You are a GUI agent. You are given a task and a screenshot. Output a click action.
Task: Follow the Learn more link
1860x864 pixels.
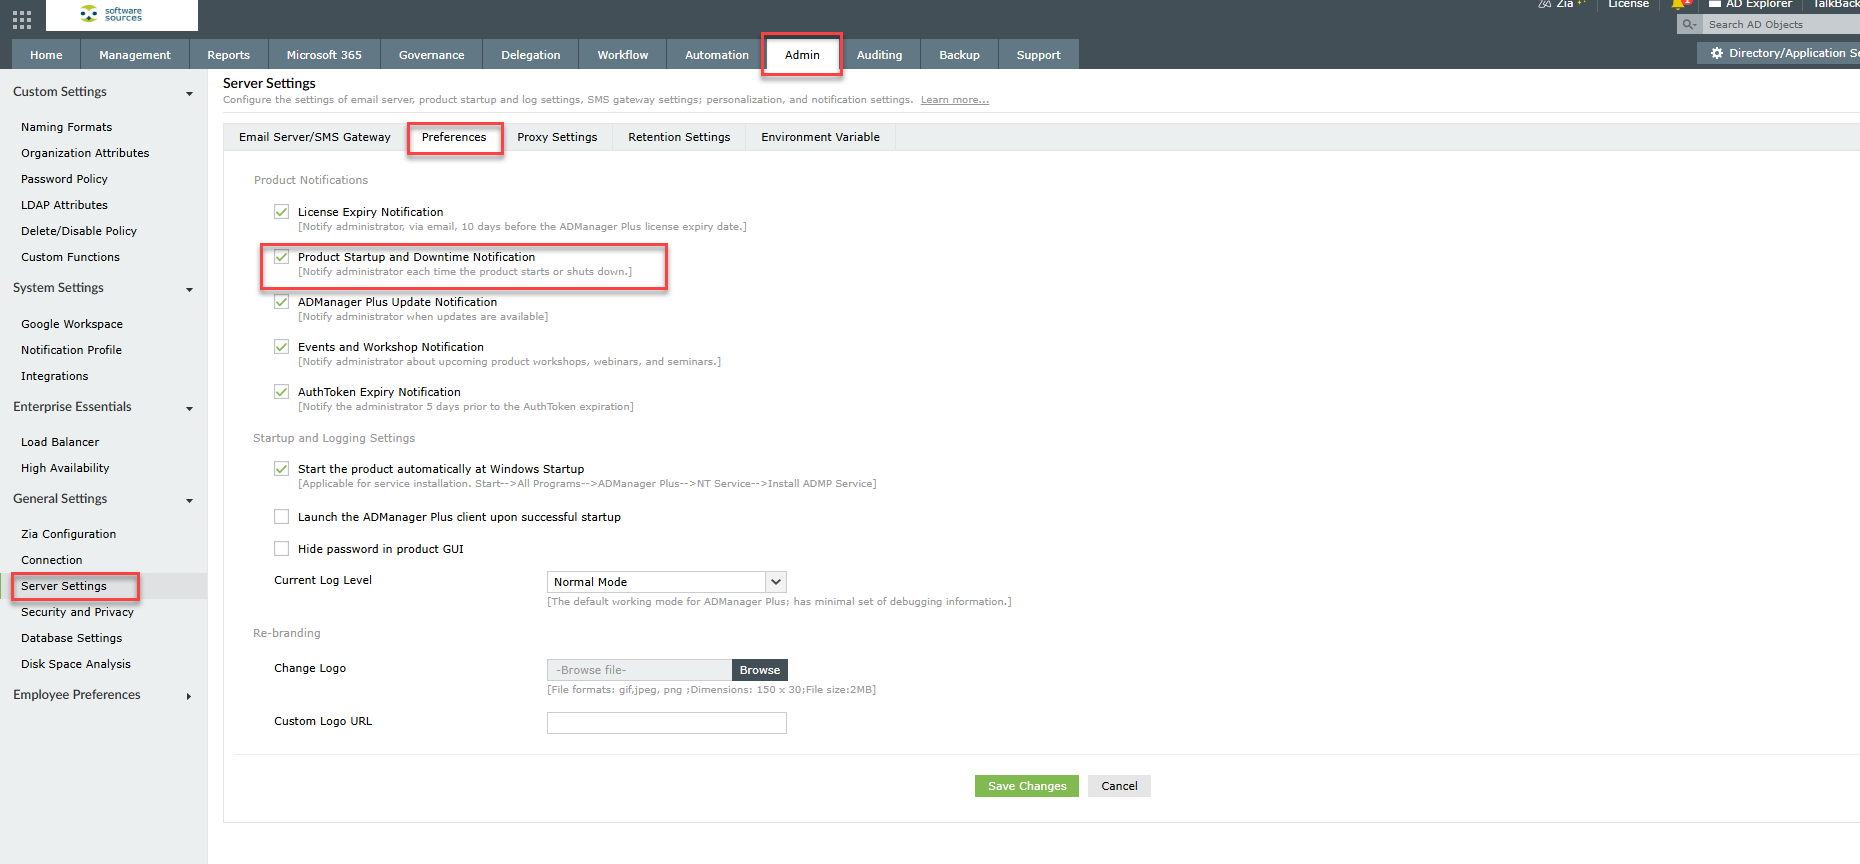tap(954, 100)
